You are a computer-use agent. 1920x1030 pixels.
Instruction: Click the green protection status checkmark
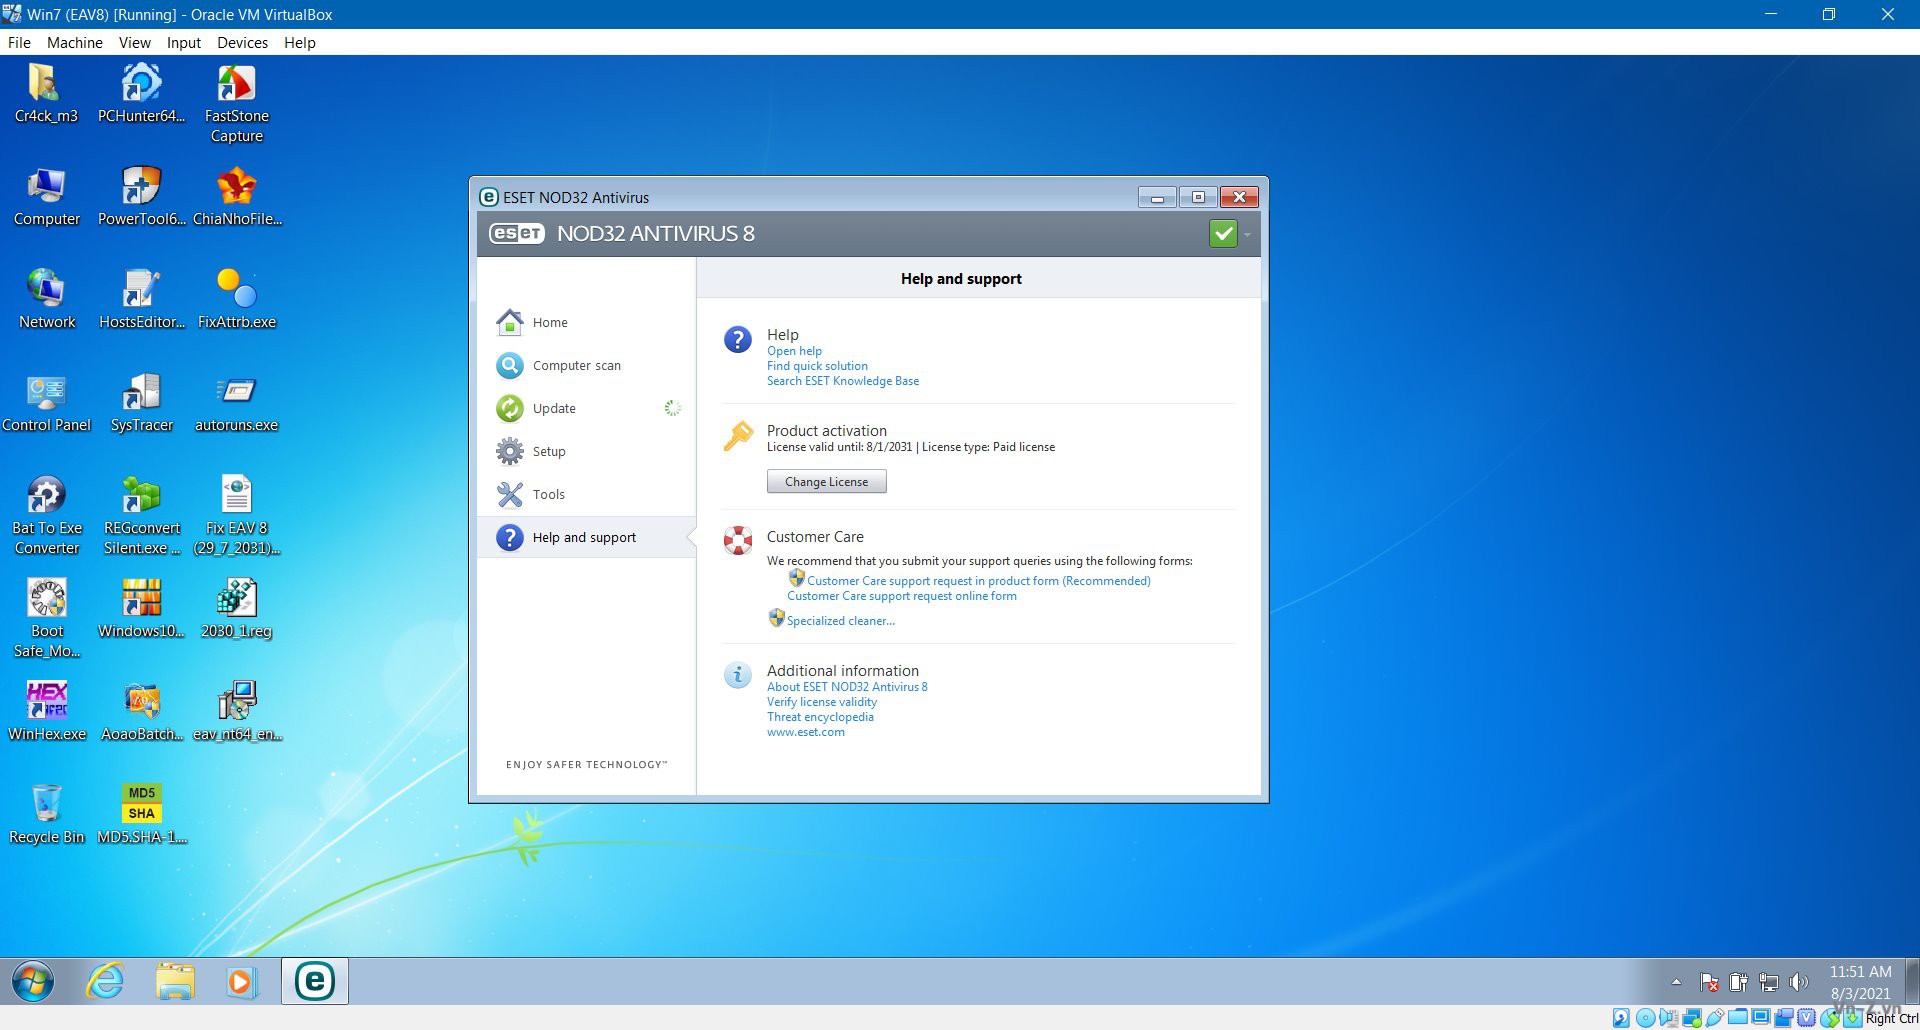(1223, 234)
